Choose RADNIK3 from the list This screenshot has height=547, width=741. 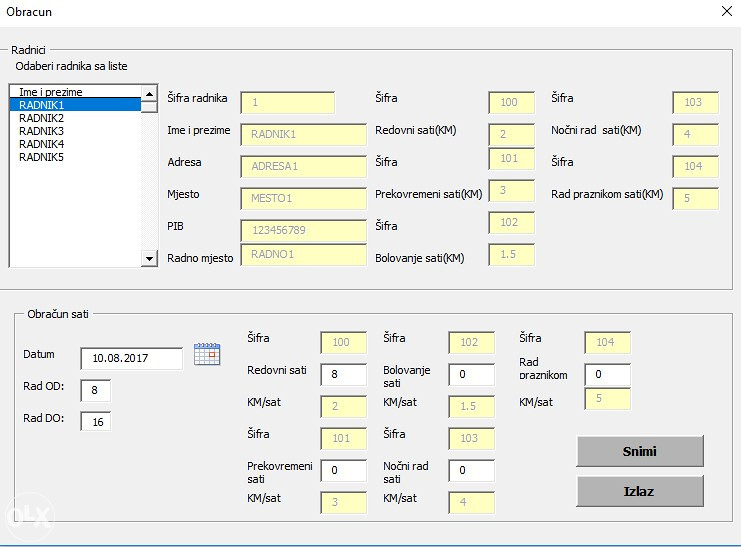pos(76,131)
